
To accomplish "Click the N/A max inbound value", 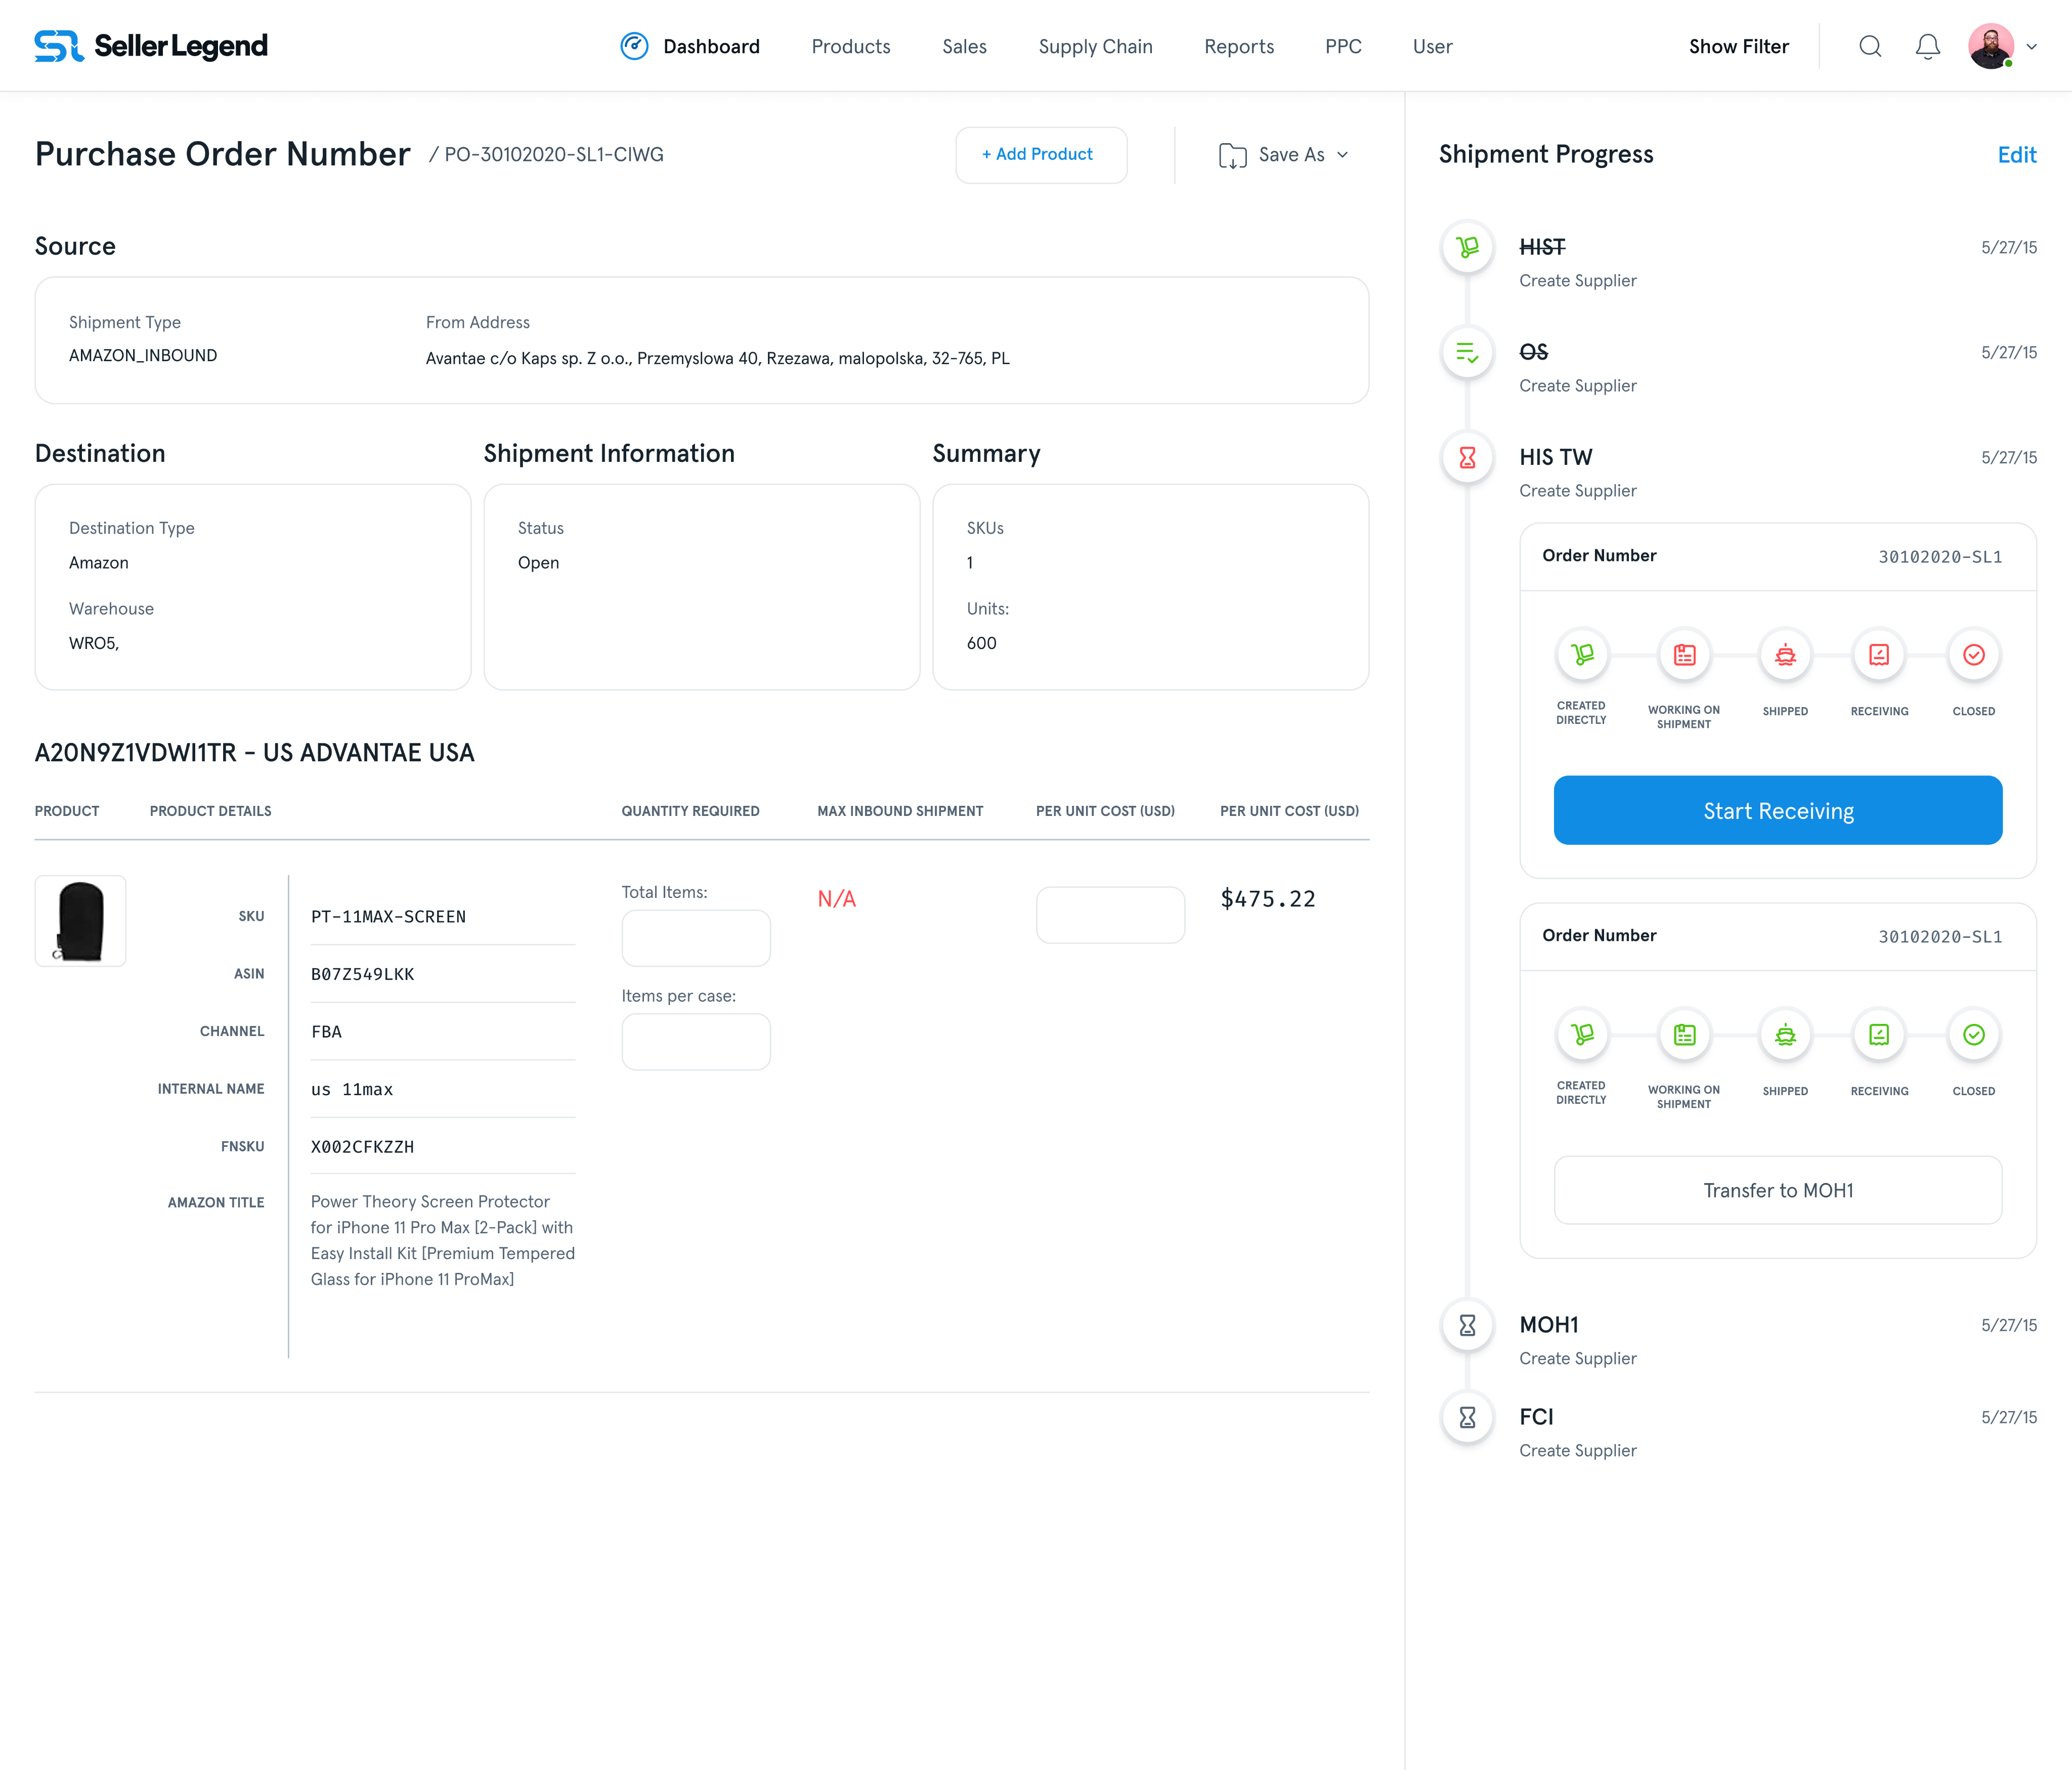I will (x=836, y=899).
